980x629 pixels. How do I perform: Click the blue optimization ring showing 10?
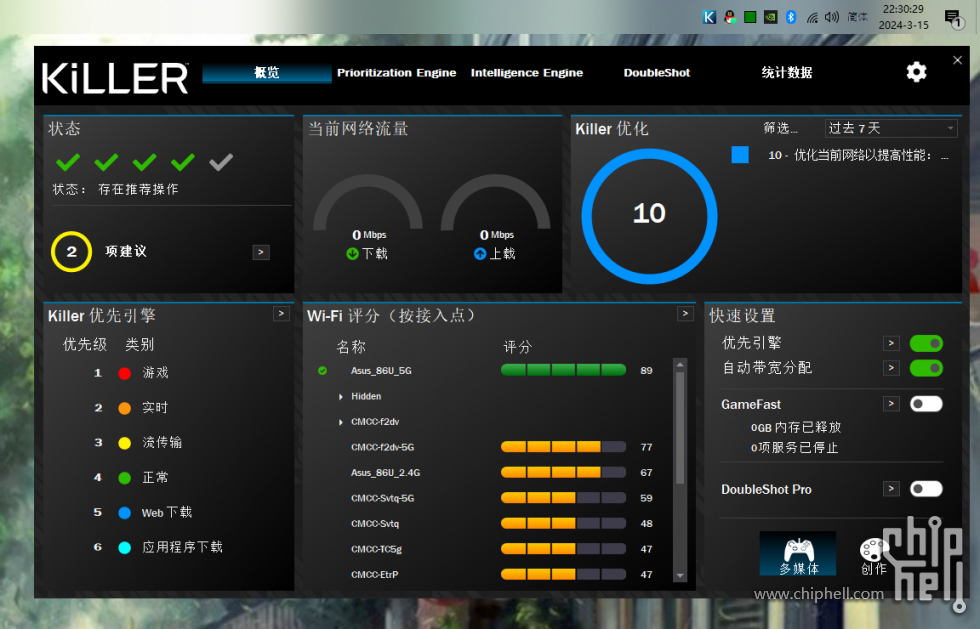[649, 216]
